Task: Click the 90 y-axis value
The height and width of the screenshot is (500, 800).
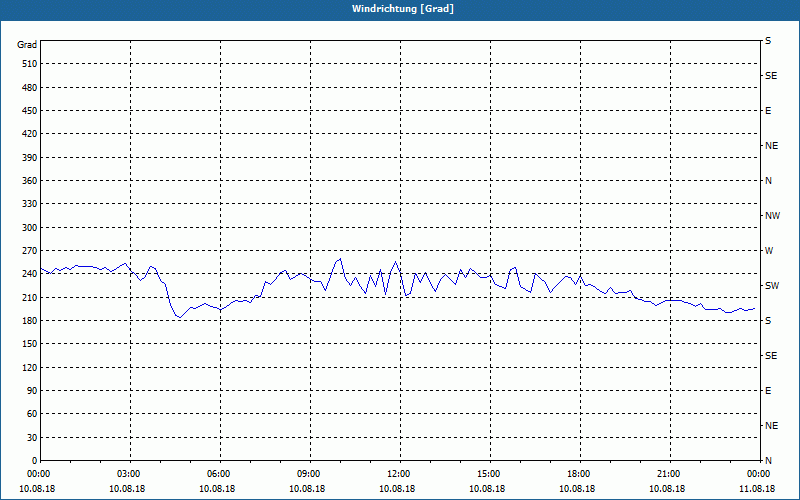Action: 32,391
